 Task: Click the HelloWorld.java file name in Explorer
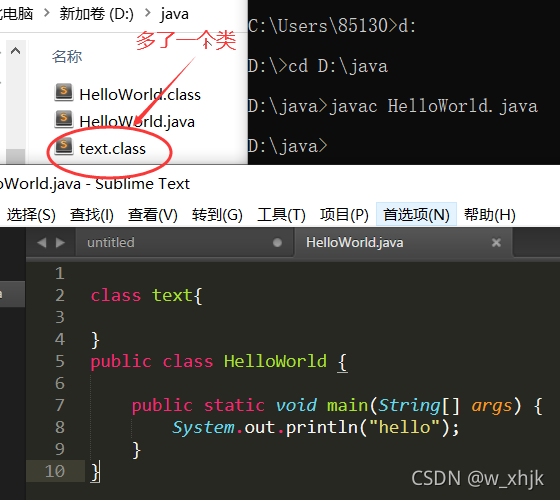[x=137, y=122]
